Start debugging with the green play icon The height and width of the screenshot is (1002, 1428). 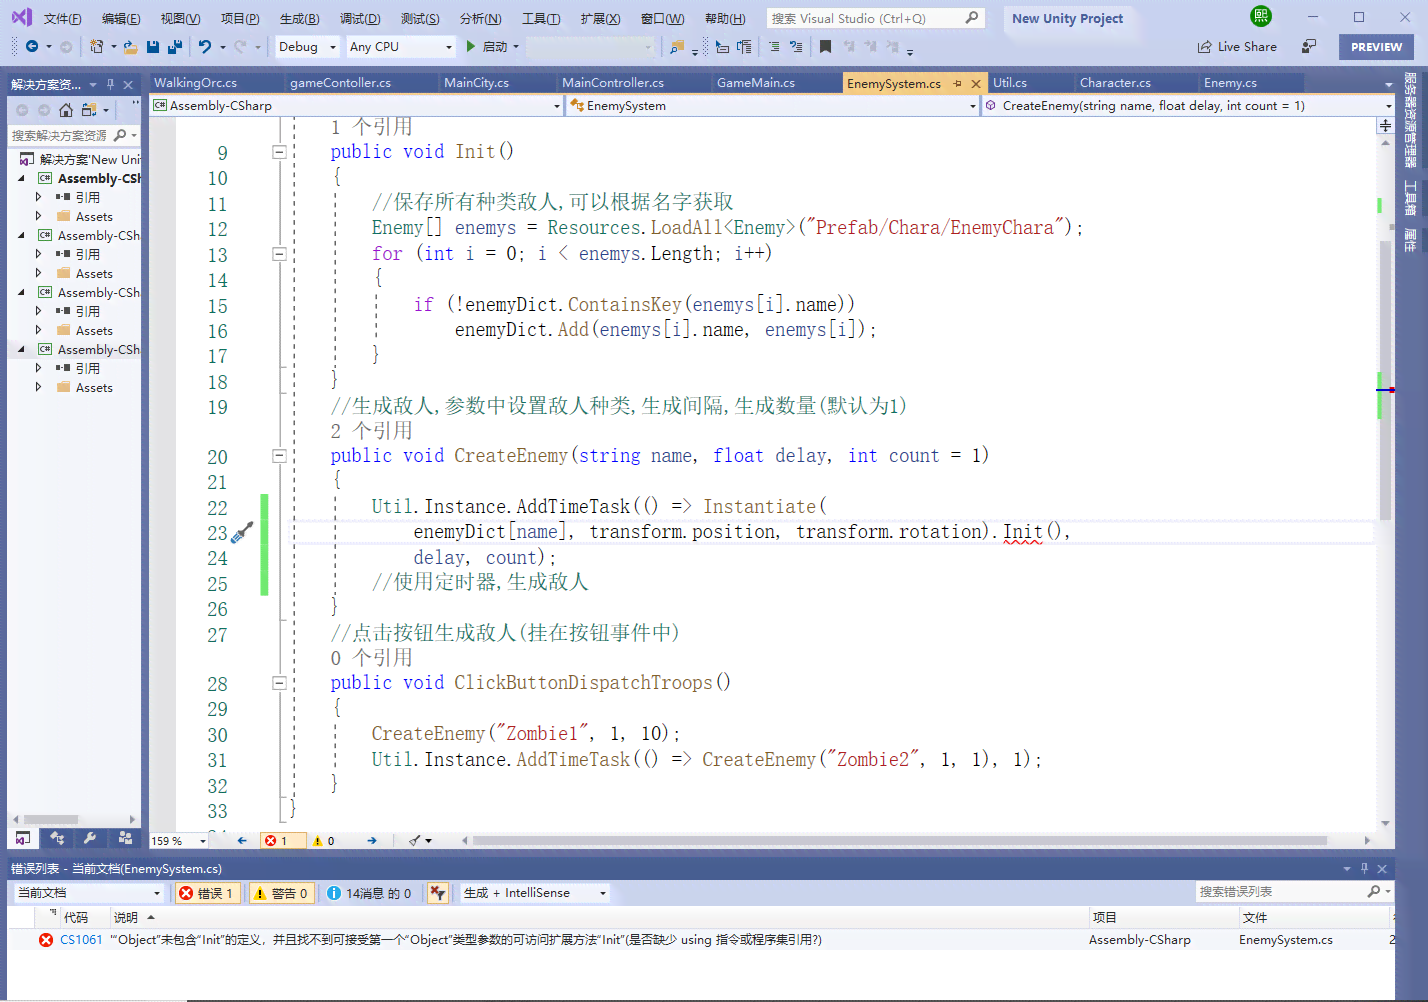(x=471, y=46)
